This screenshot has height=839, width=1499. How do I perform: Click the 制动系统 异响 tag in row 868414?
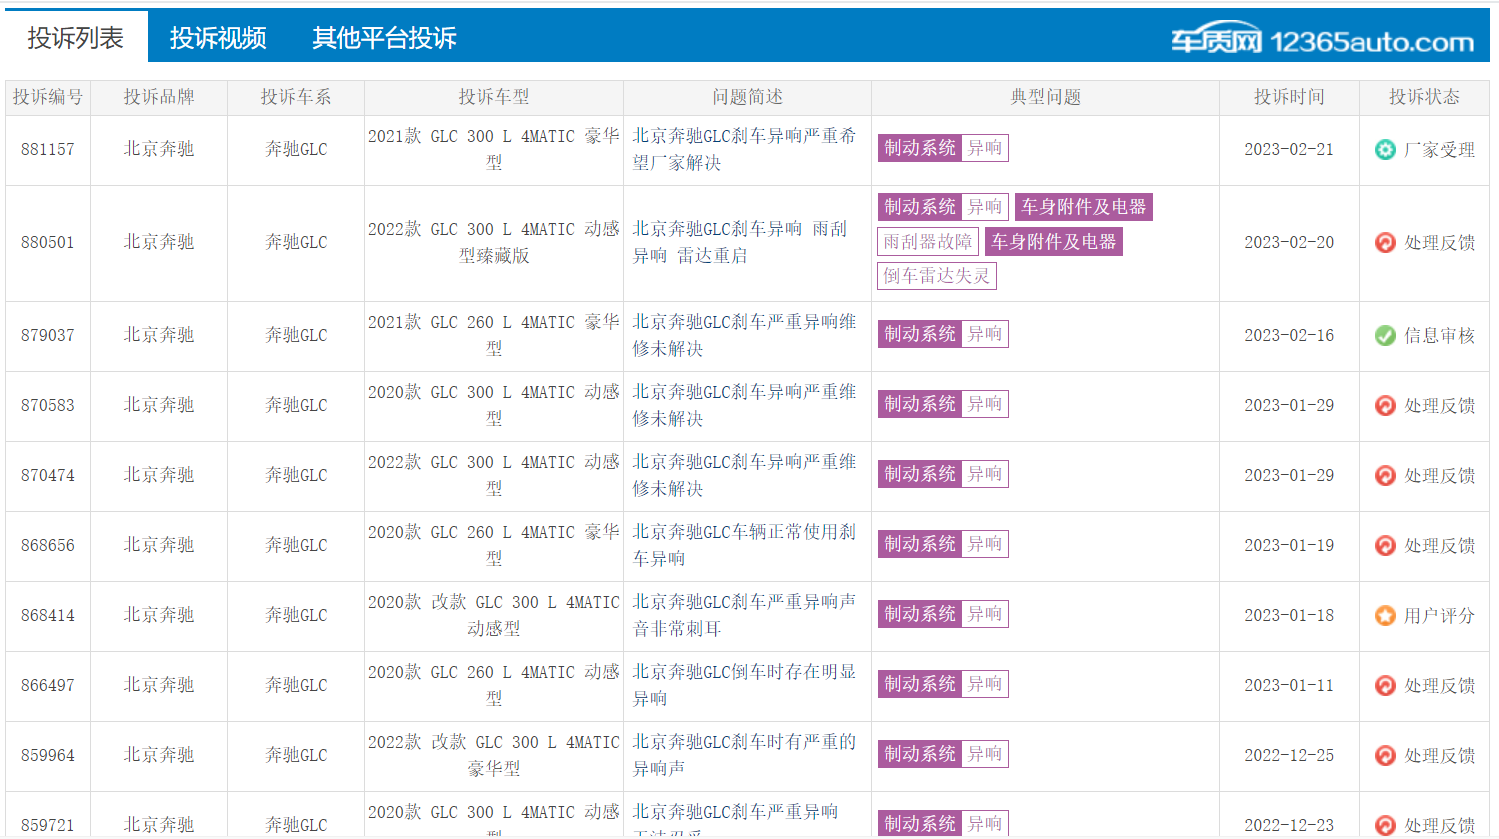point(943,614)
